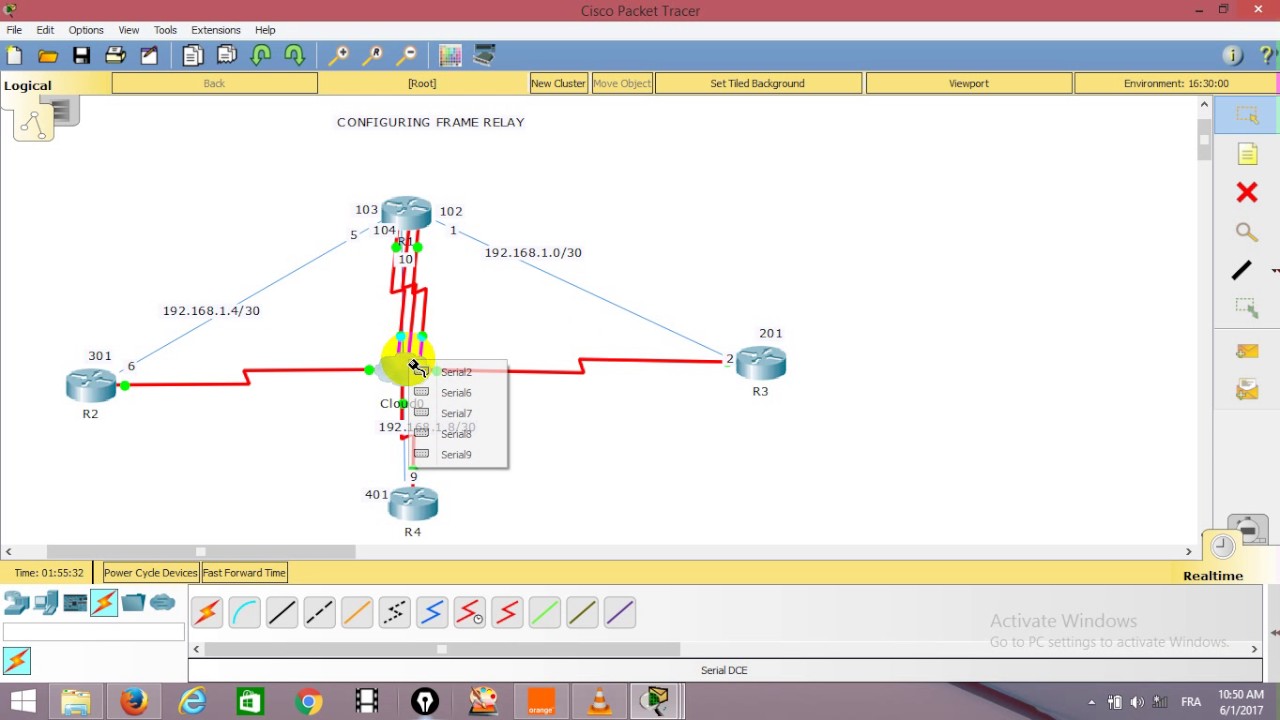Viewport: 1280px width, 720px height.
Task: Select Multiuser Connection cloud category
Action: tap(162, 603)
